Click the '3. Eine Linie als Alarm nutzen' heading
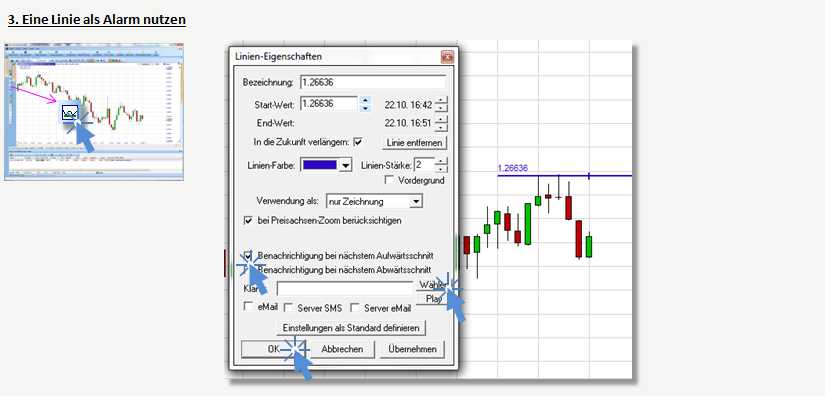825x396 pixels. coord(97,20)
